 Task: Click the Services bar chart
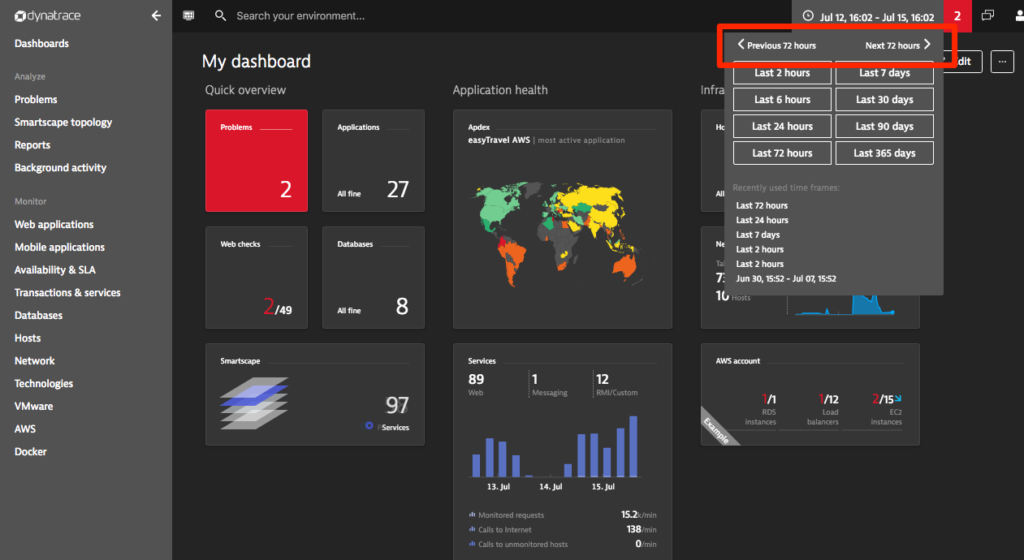click(x=554, y=447)
